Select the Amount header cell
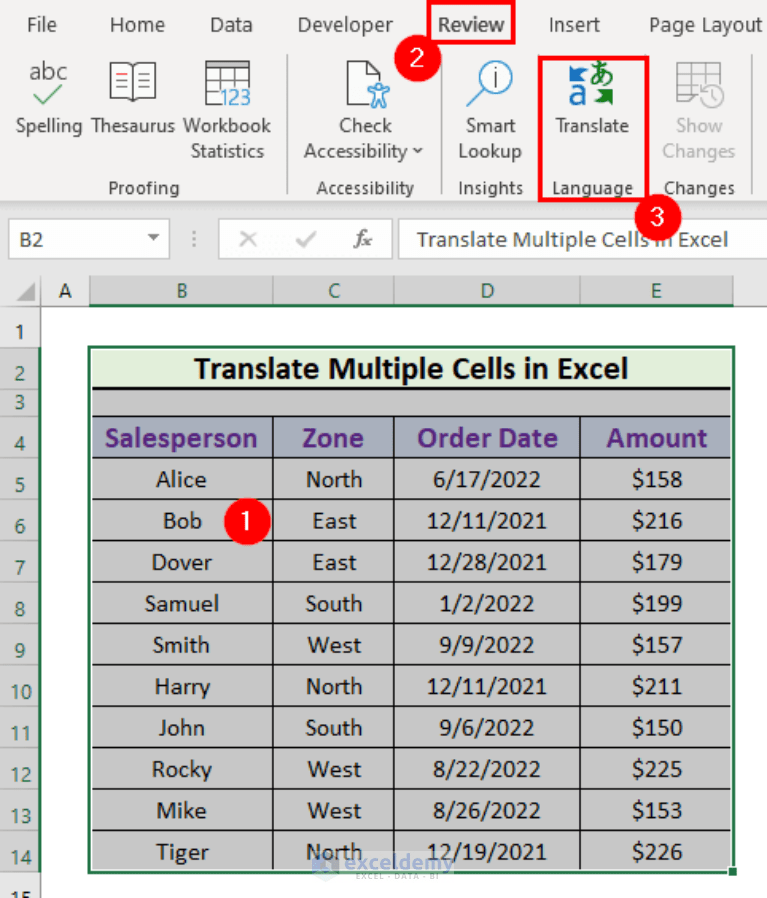The width and height of the screenshot is (767, 898). tap(656, 438)
